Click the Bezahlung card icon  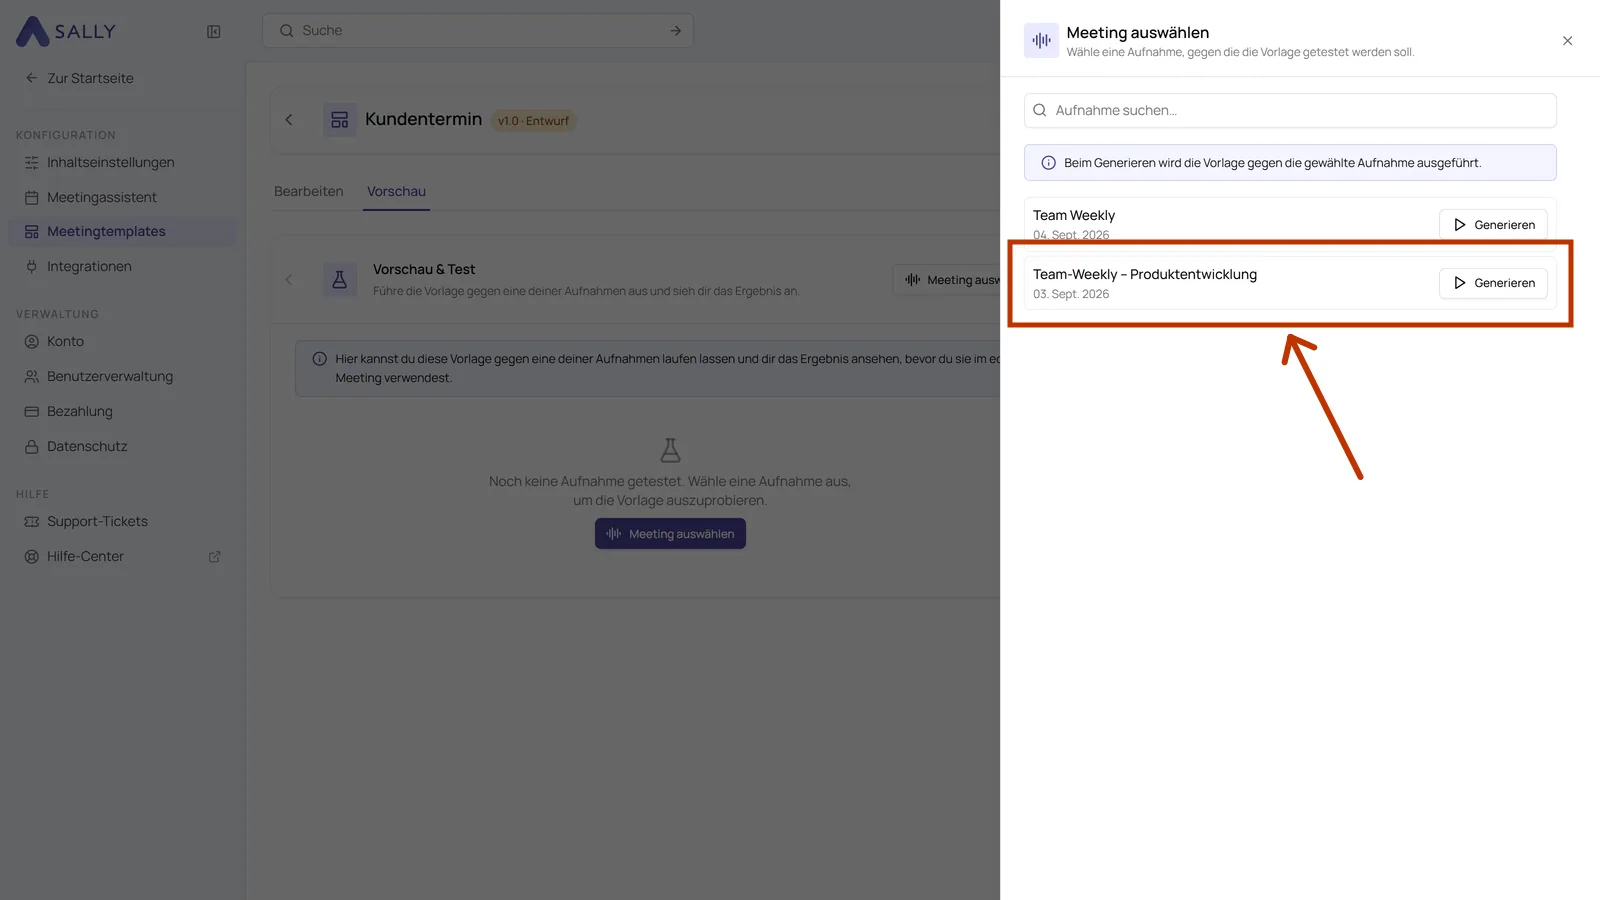32,412
